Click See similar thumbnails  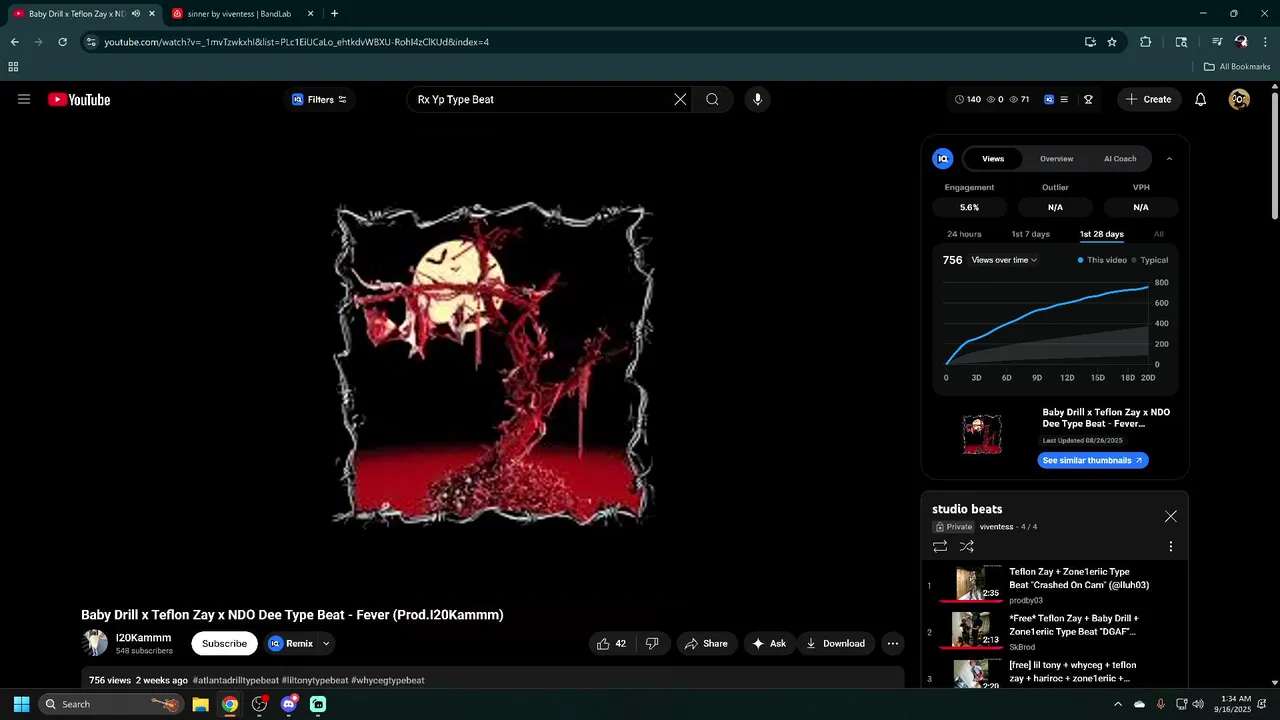1092,460
